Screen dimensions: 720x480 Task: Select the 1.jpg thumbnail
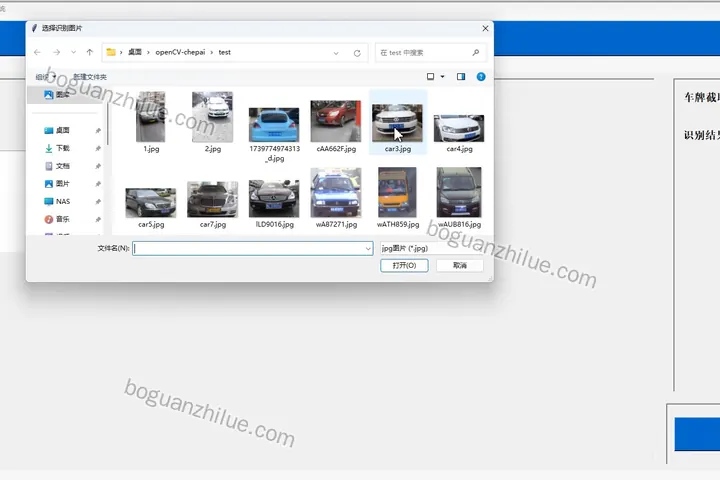click(x=151, y=117)
